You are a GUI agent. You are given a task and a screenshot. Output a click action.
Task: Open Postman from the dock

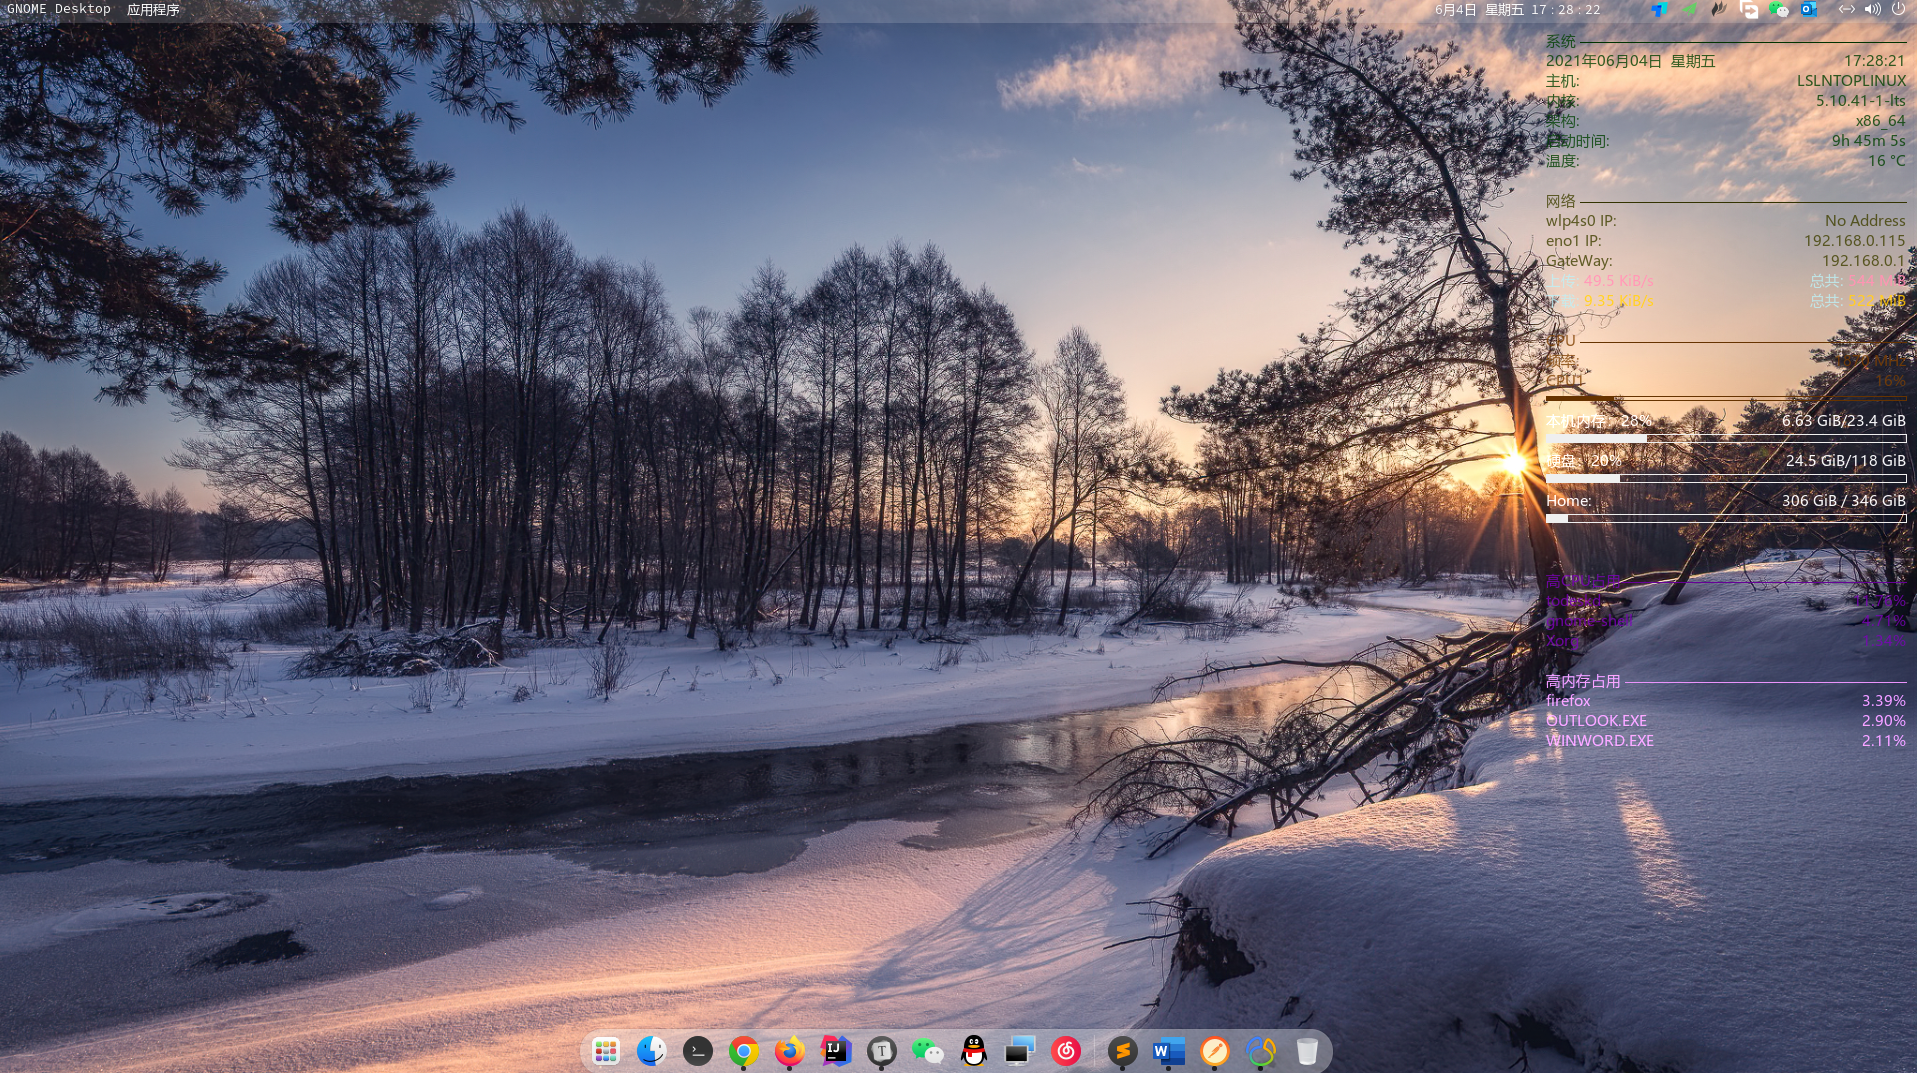point(1214,1051)
